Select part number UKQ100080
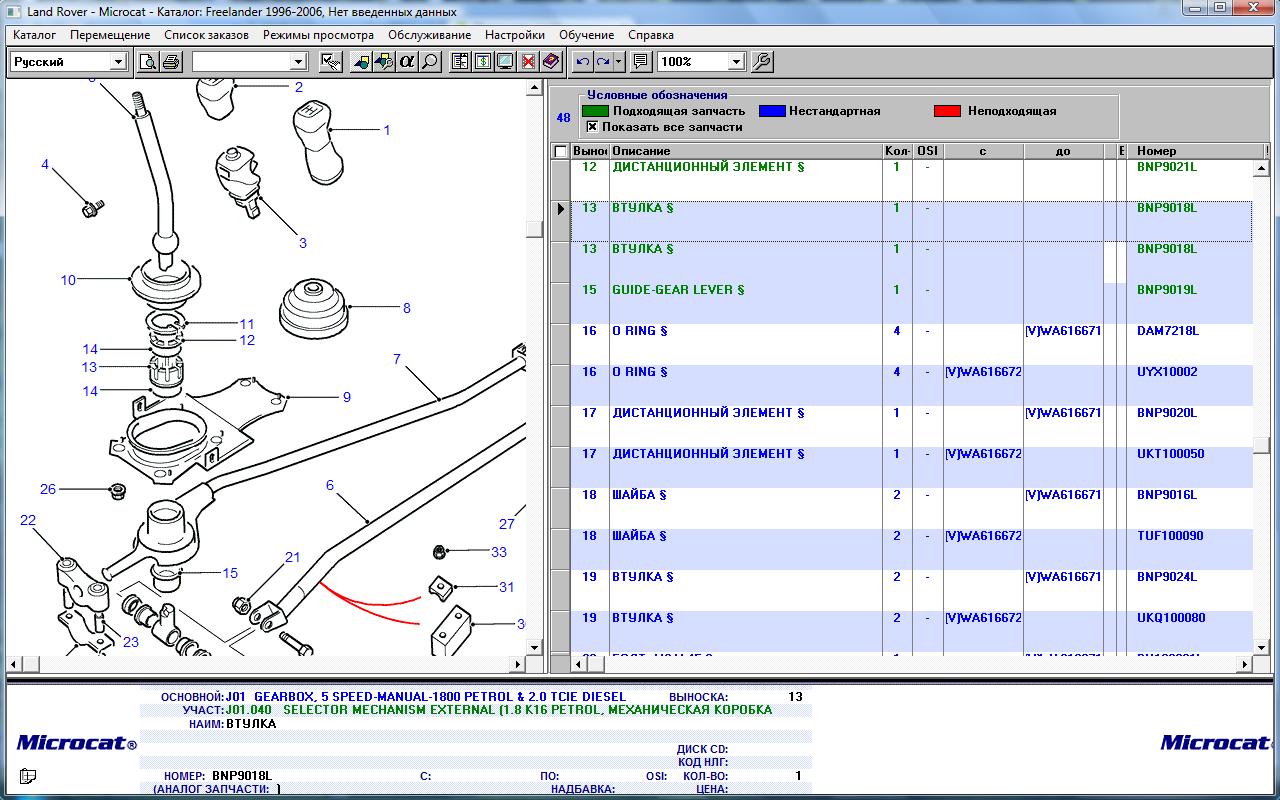The height and width of the screenshot is (800, 1280). coord(1170,618)
